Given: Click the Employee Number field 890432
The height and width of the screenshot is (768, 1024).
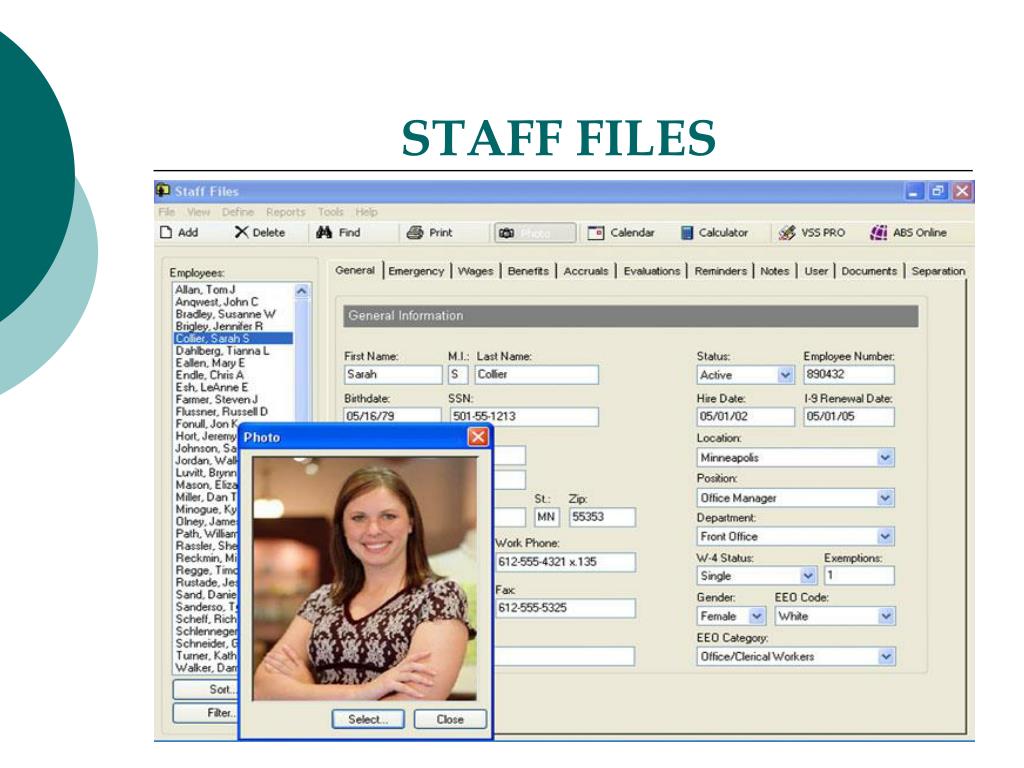Looking at the screenshot, I should coord(848,374).
